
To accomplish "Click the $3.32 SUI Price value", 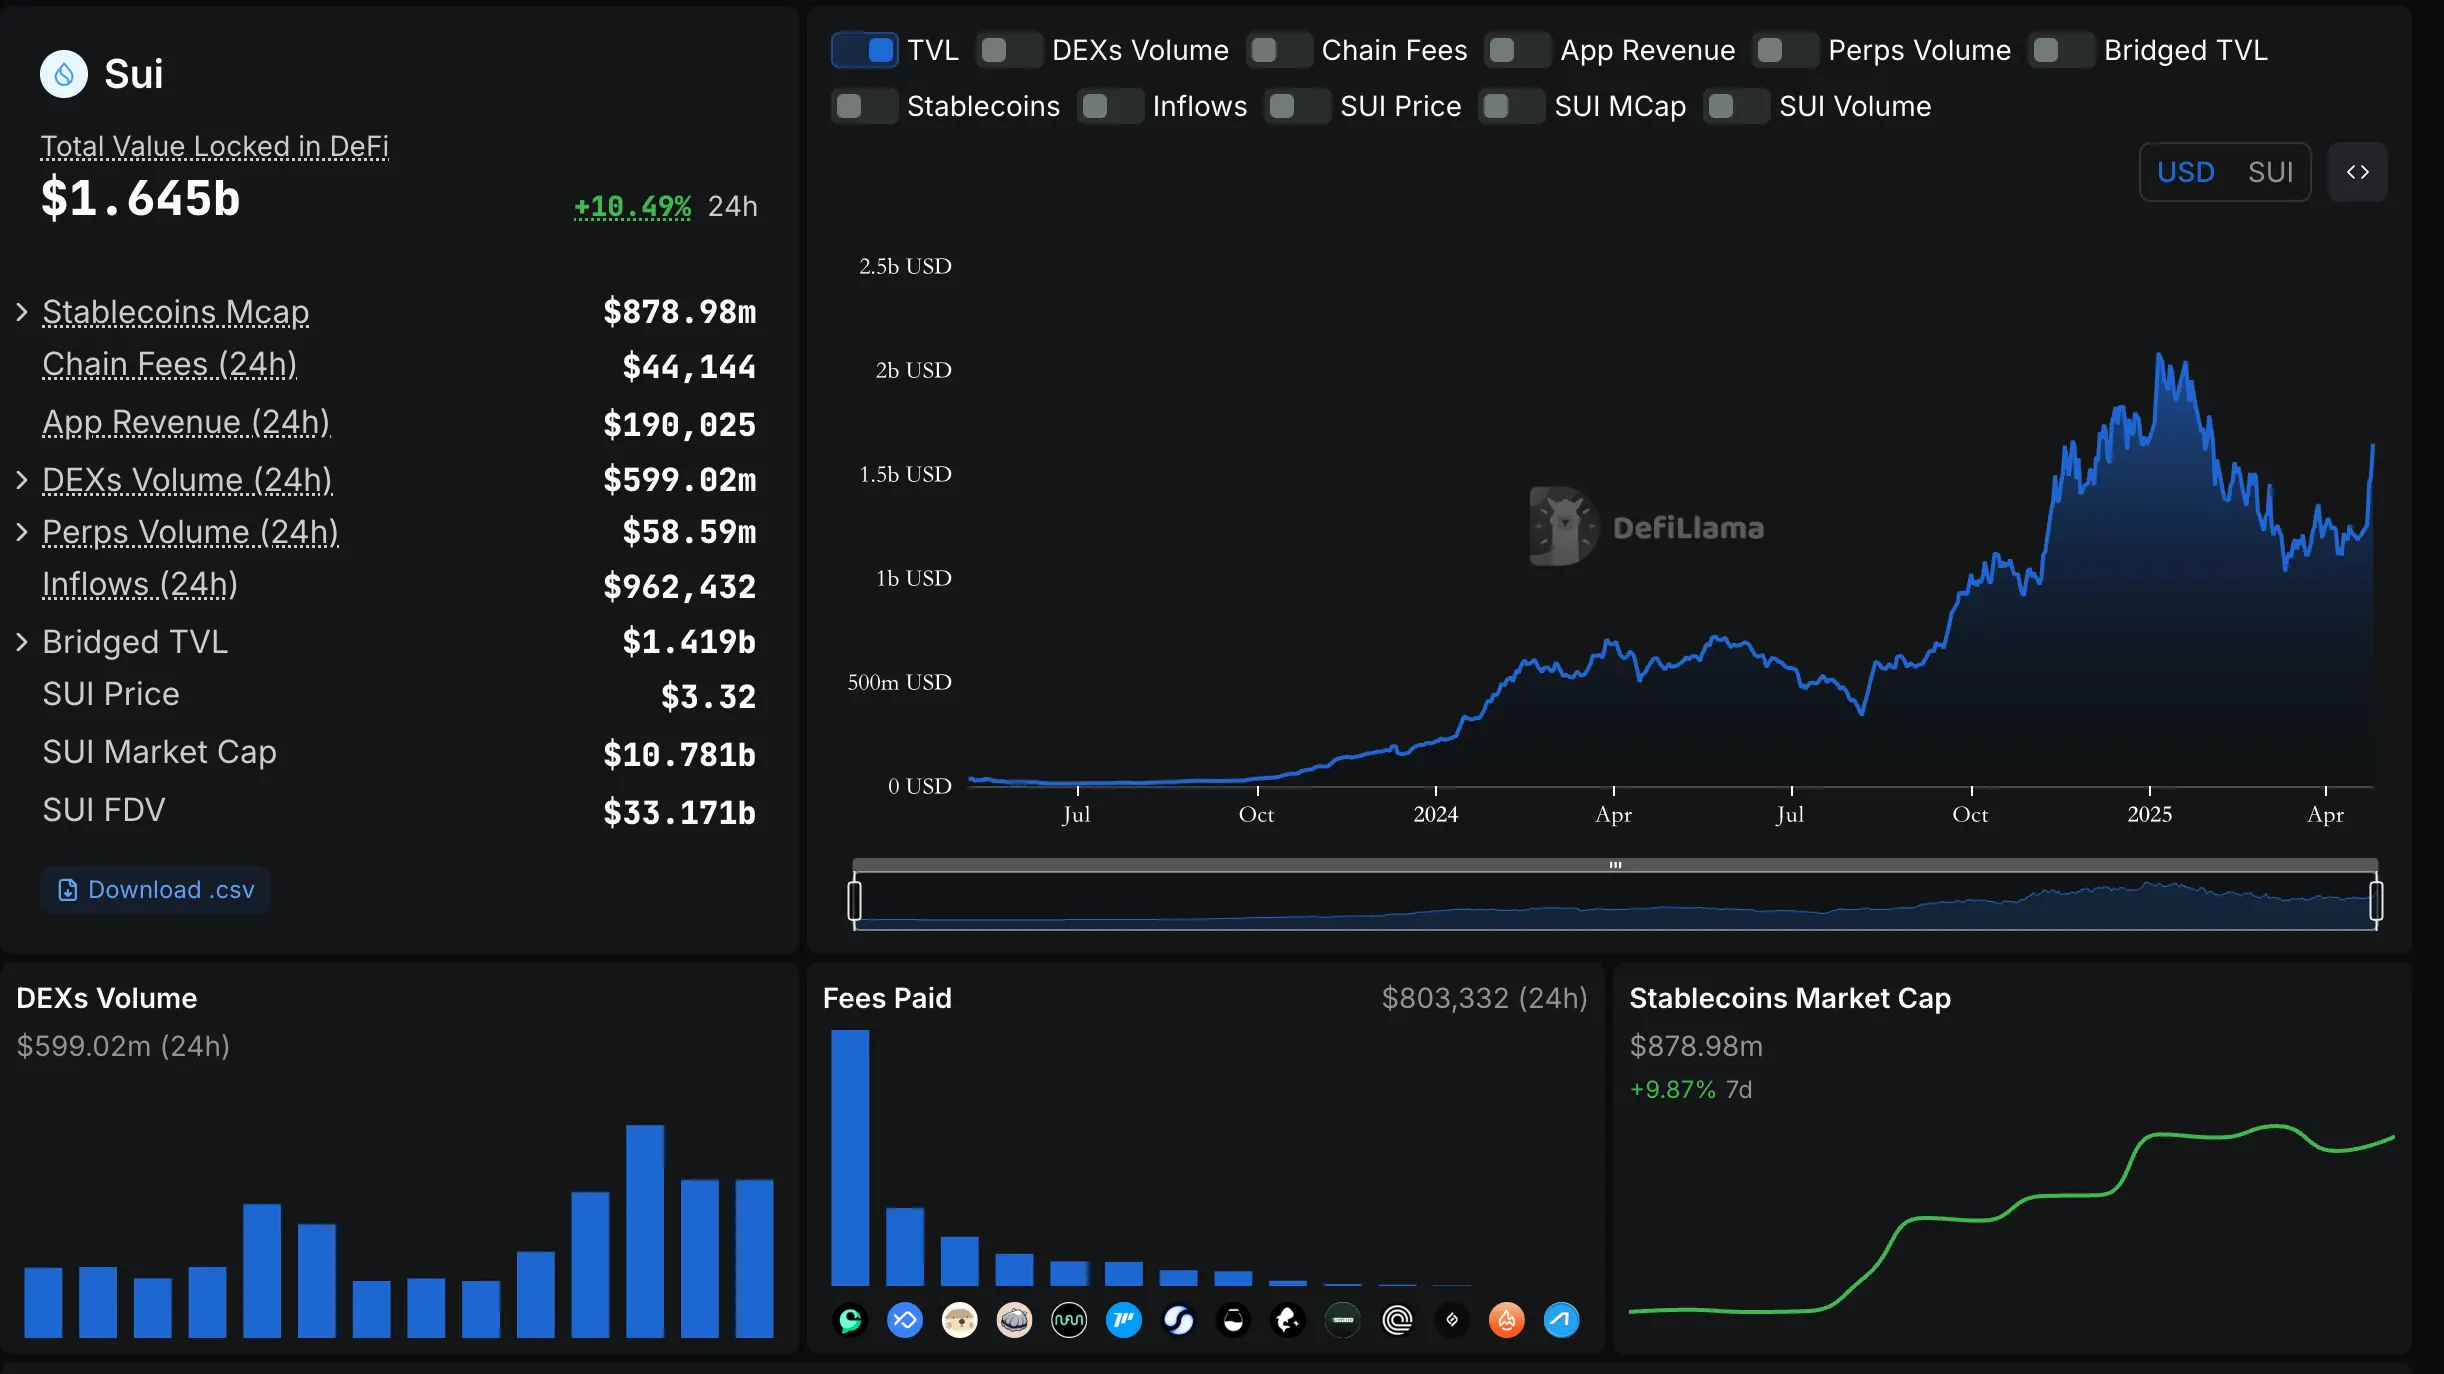I will coord(708,696).
